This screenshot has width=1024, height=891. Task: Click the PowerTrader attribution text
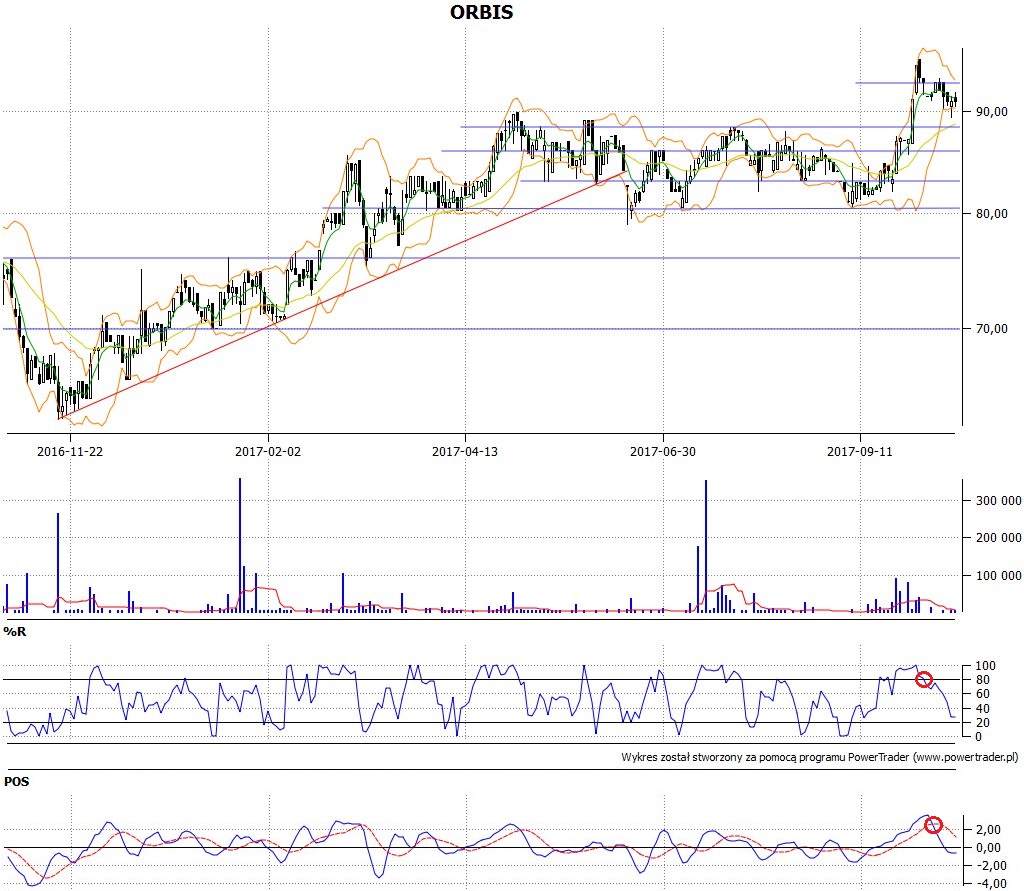[820, 757]
